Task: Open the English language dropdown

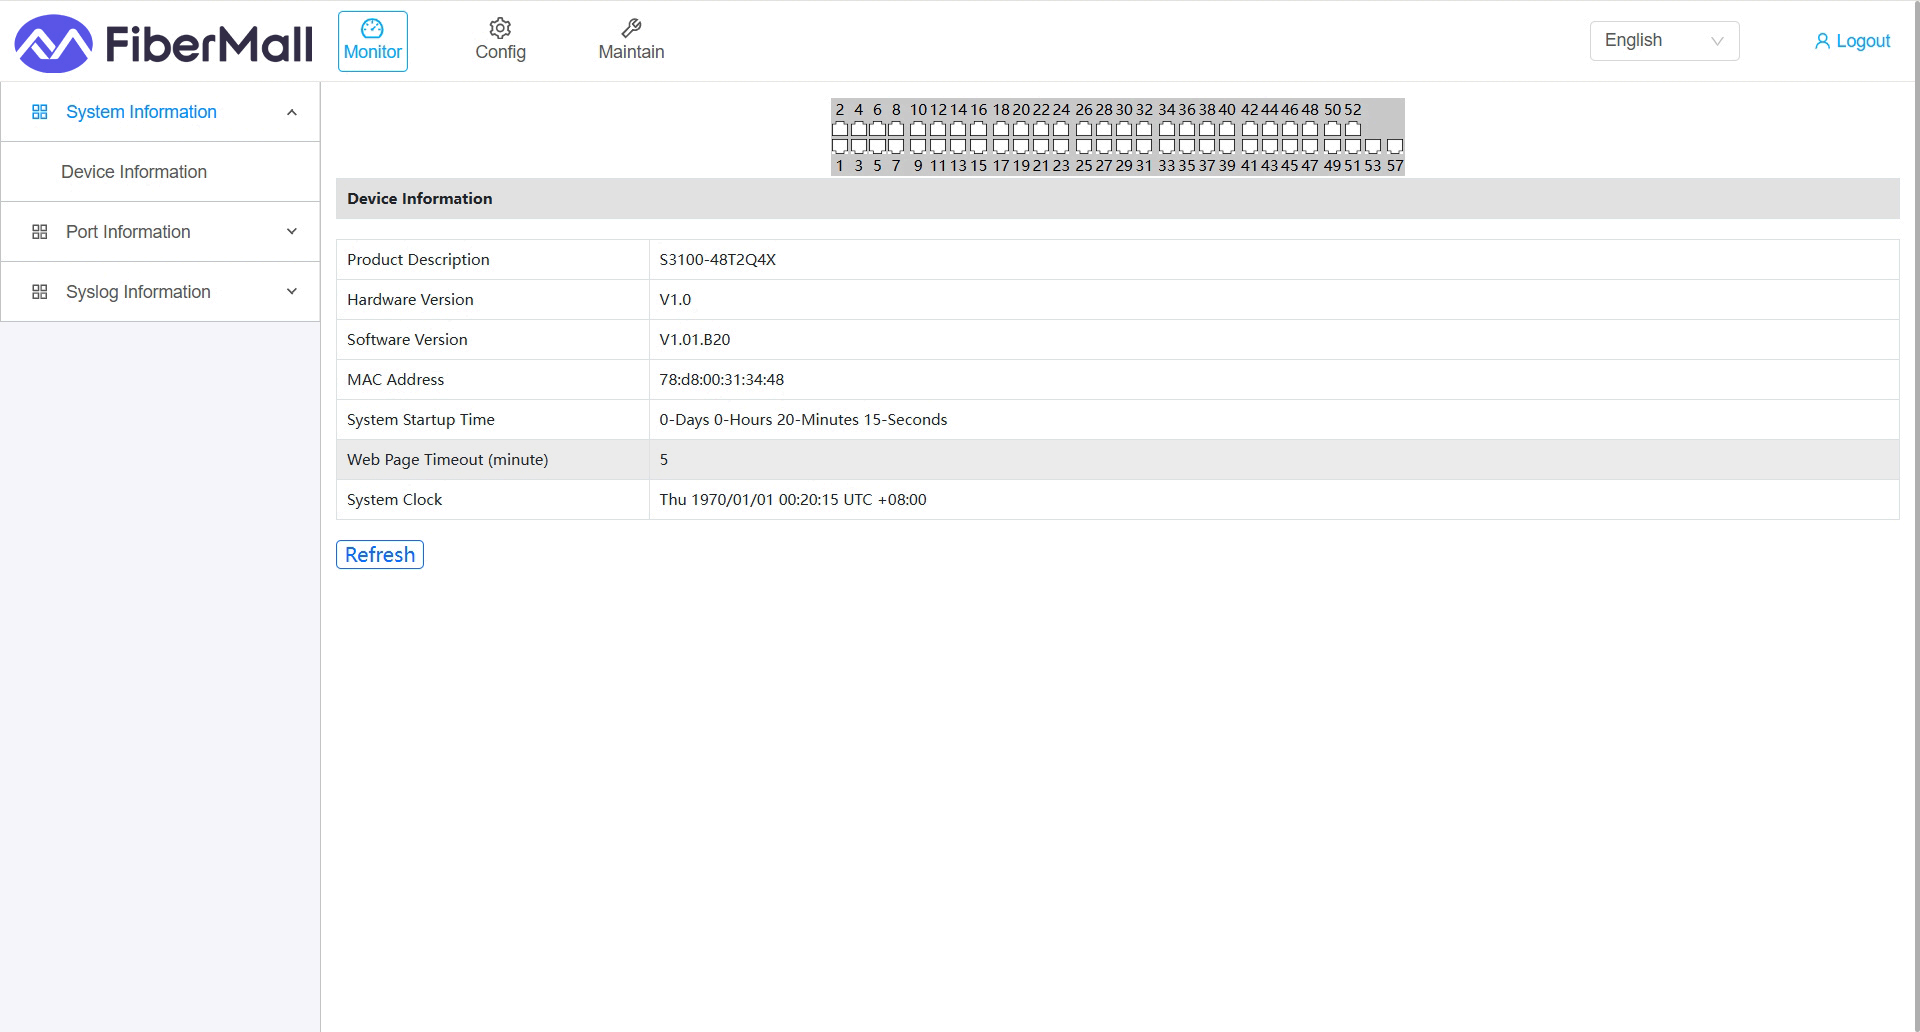Action: (1664, 41)
